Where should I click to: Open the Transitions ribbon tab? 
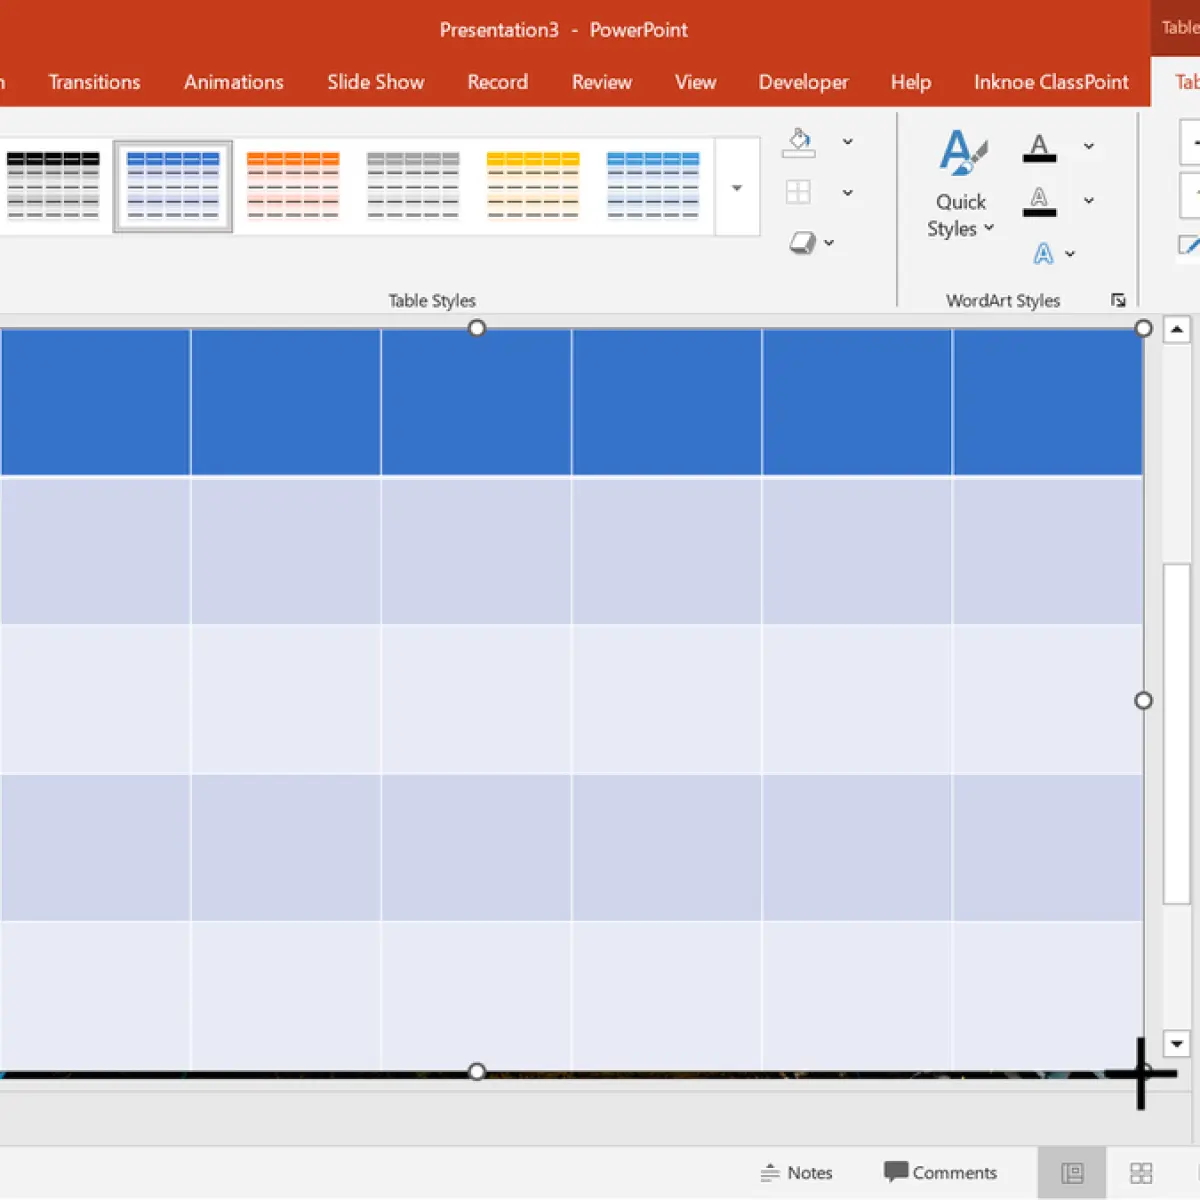(x=94, y=82)
